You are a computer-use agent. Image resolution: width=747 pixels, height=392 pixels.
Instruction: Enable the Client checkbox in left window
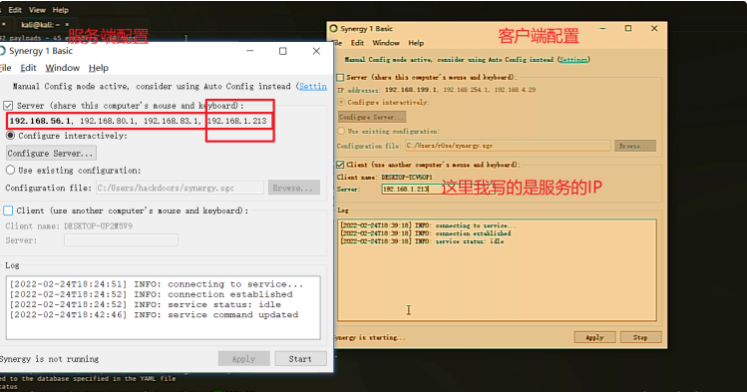click(8, 210)
